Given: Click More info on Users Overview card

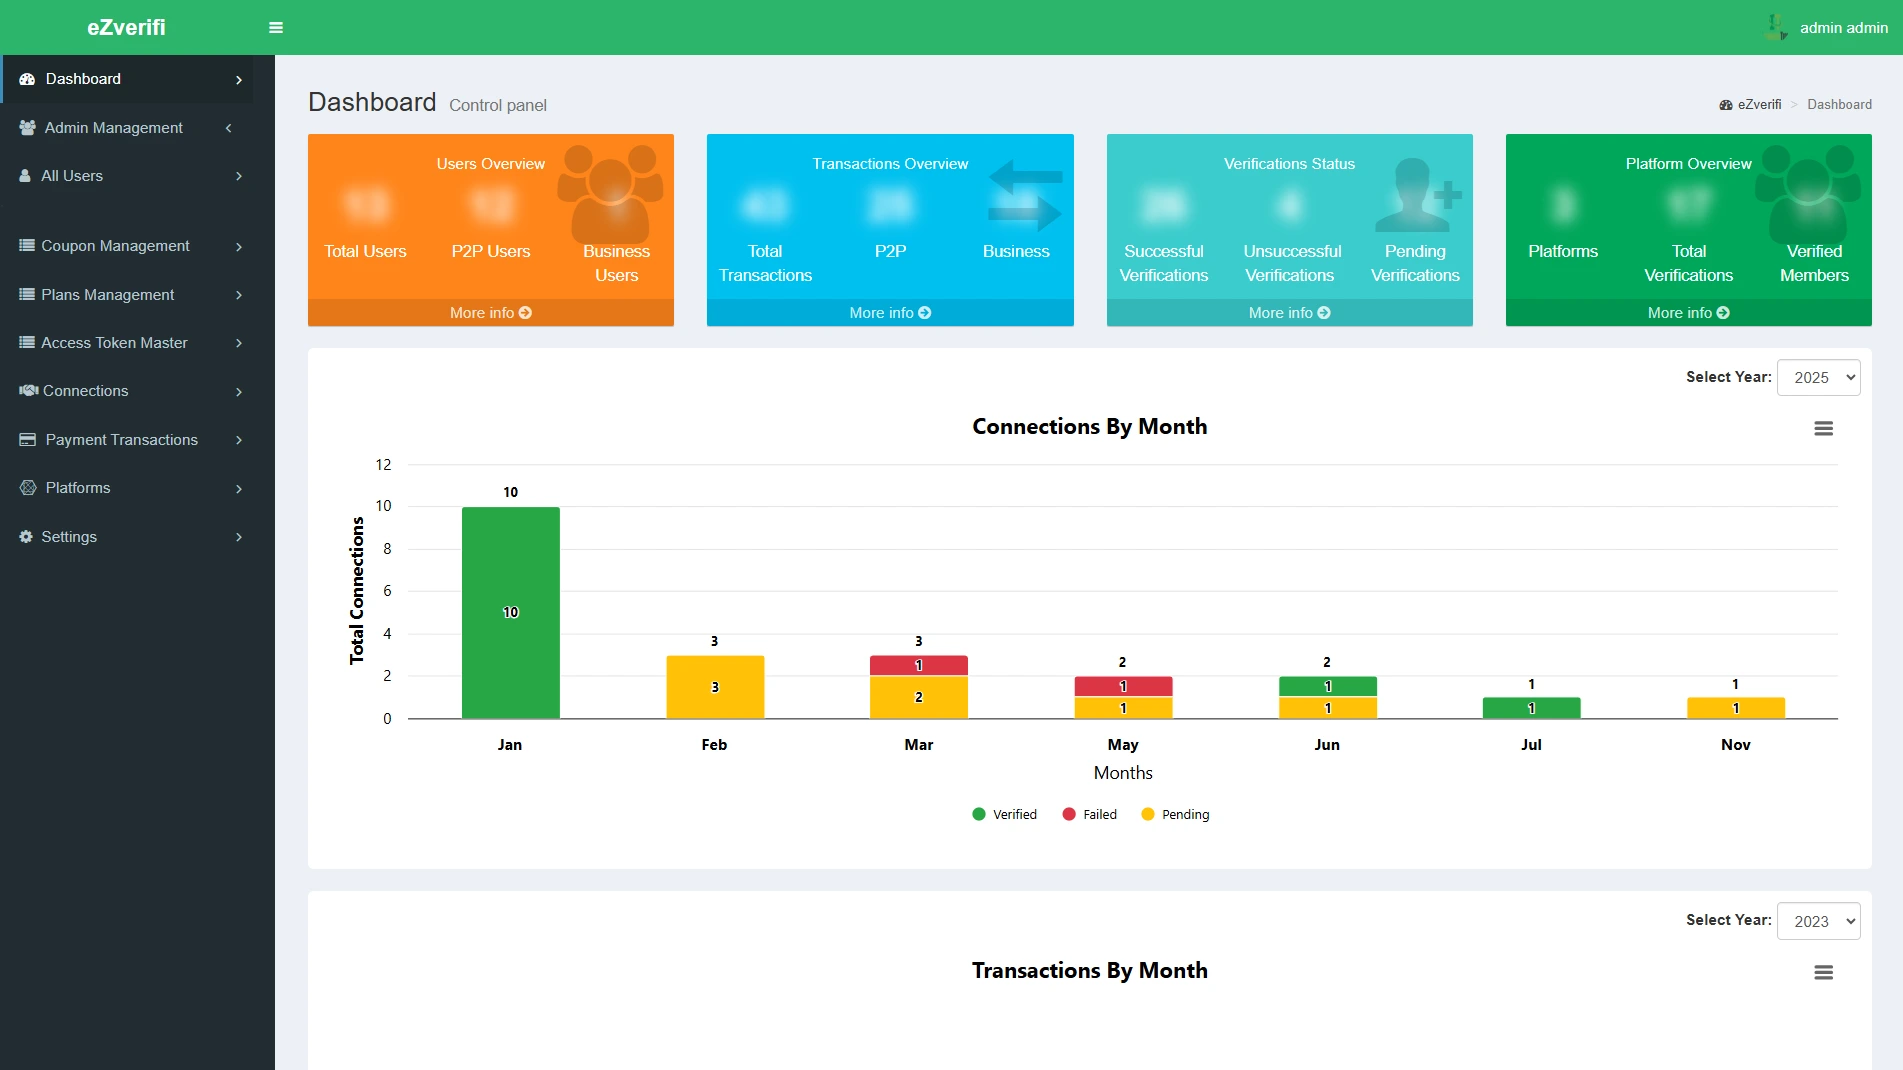Looking at the screenshot, I should [x=491, y=313].
